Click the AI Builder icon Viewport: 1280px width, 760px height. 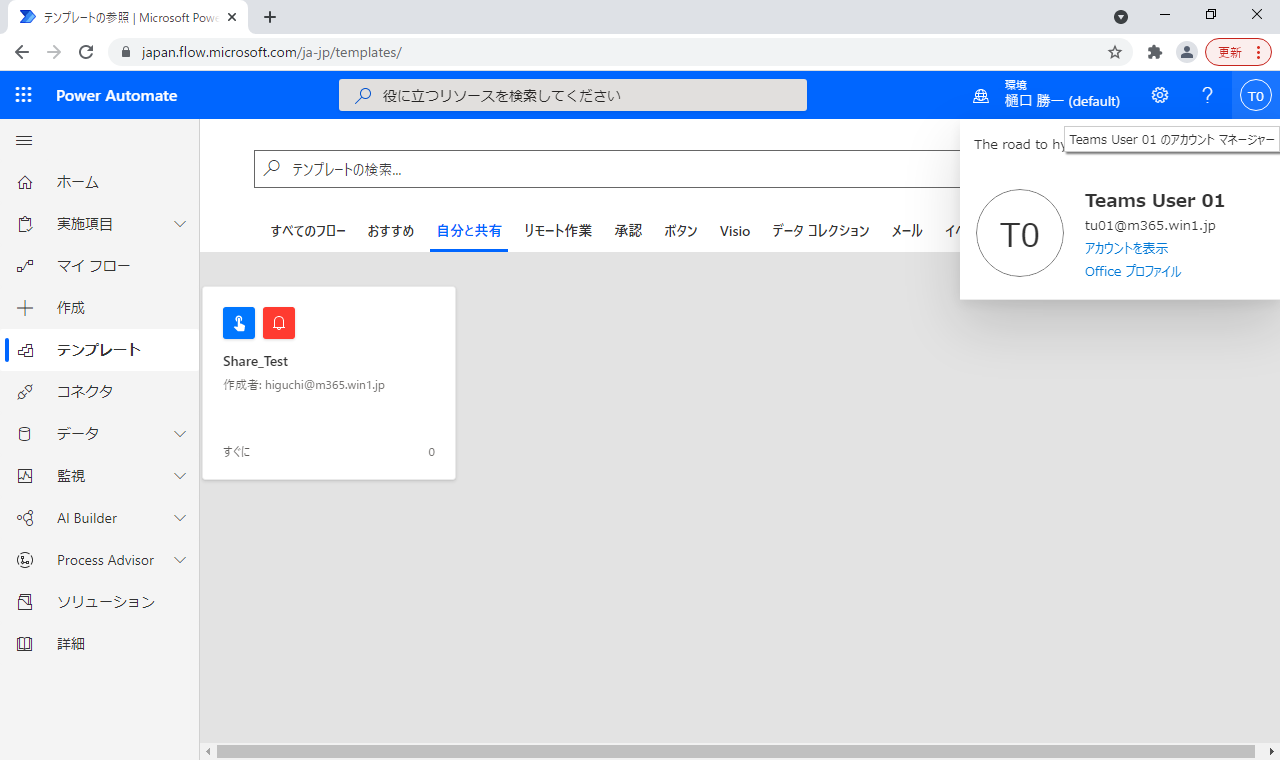coord(25,518)
